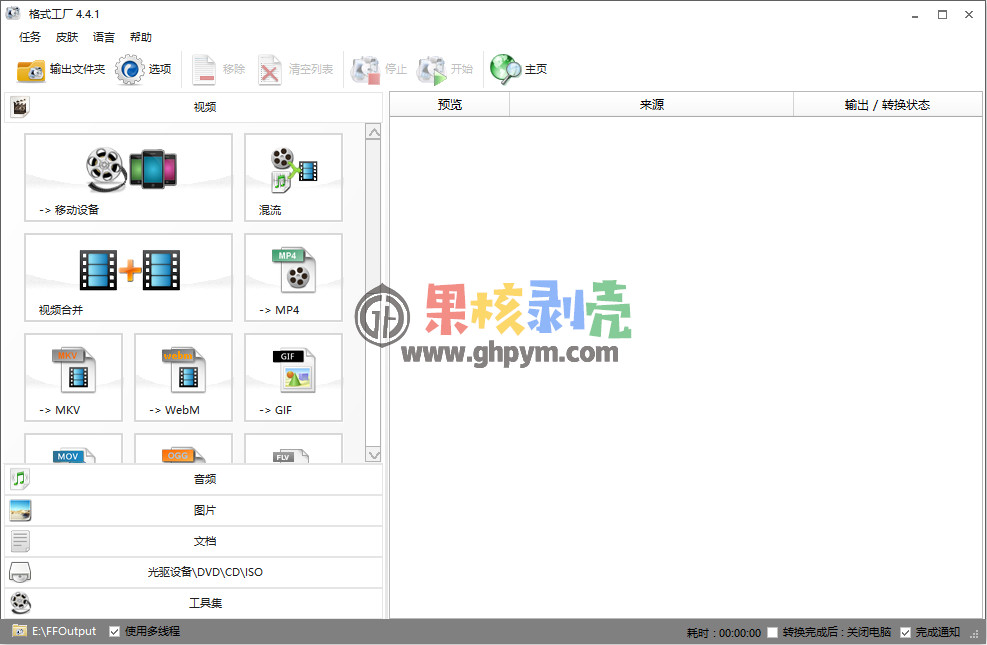Open the 语言 language menu
Screen dimensions: 987x645
(104, 37)
